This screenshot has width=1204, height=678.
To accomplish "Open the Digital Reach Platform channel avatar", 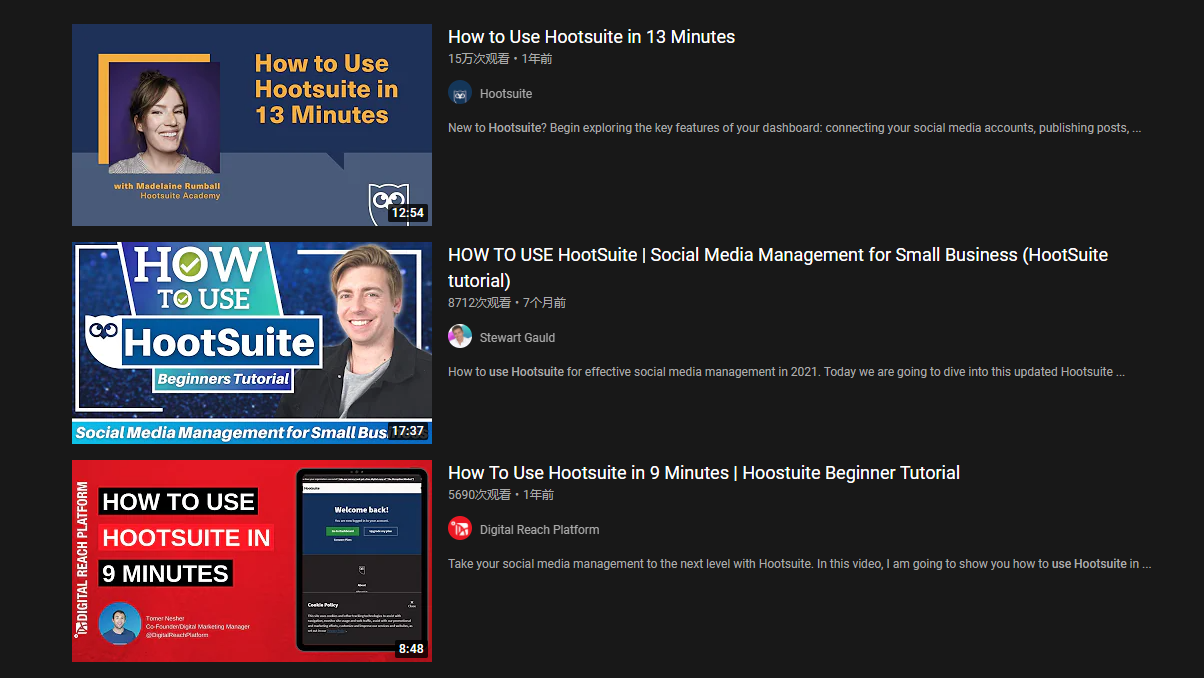I will [x=460, y=529].
